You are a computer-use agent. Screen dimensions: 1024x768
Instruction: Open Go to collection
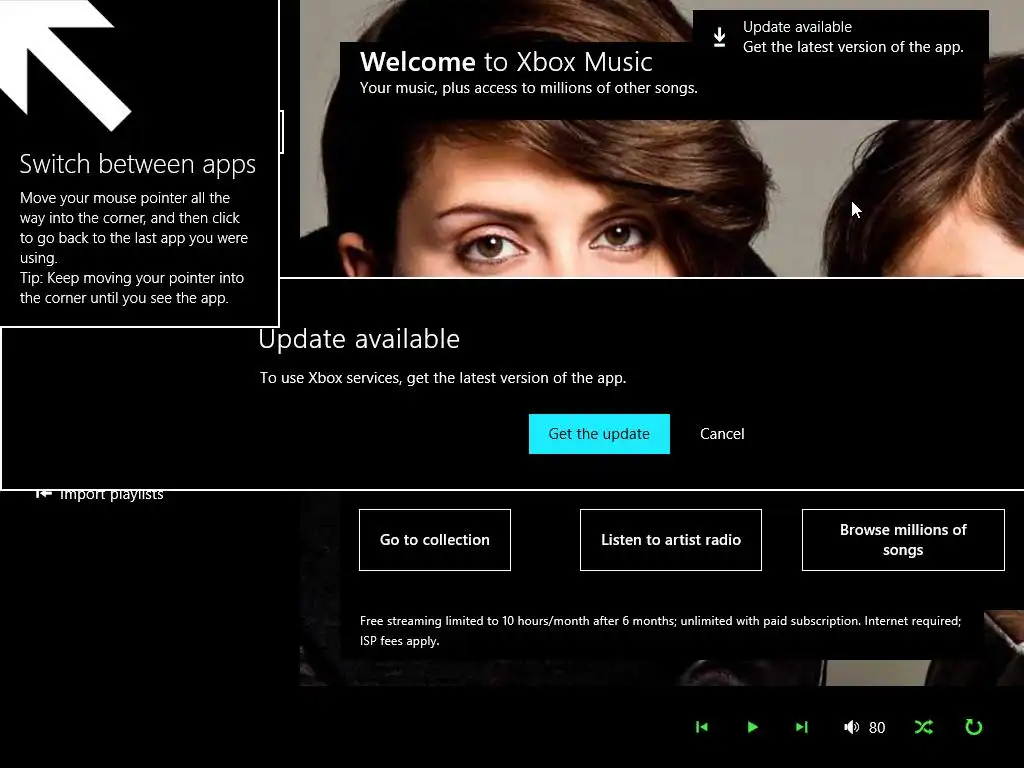(434, 540)
